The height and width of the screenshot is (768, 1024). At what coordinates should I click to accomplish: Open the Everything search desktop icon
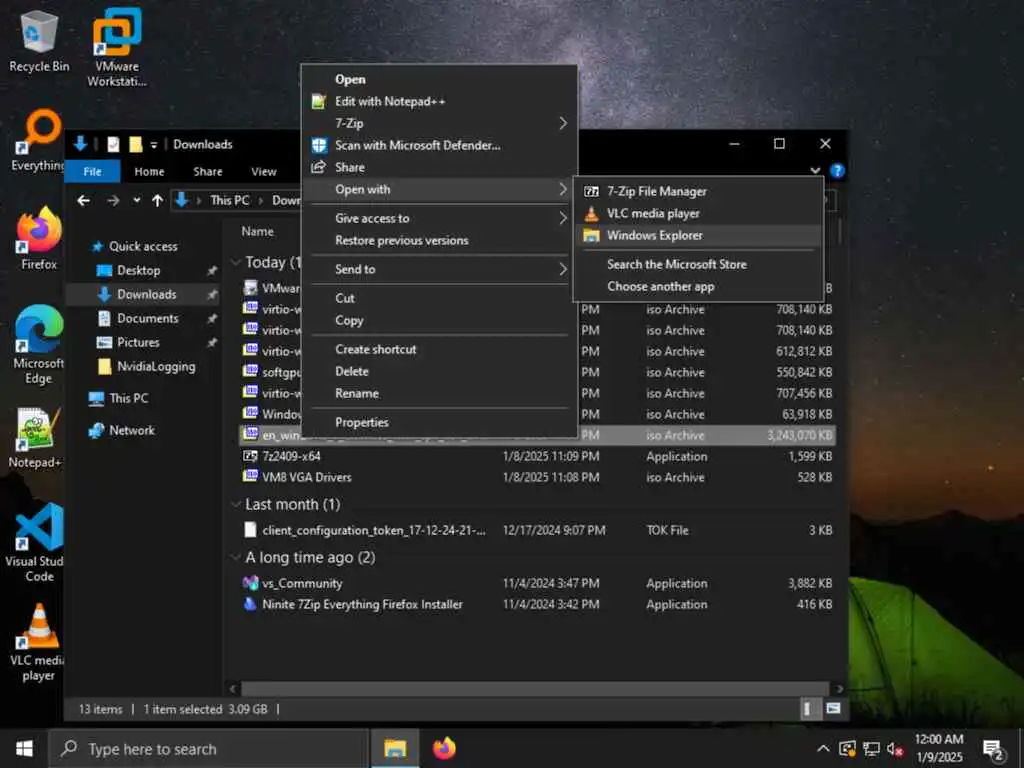(39, 140)
